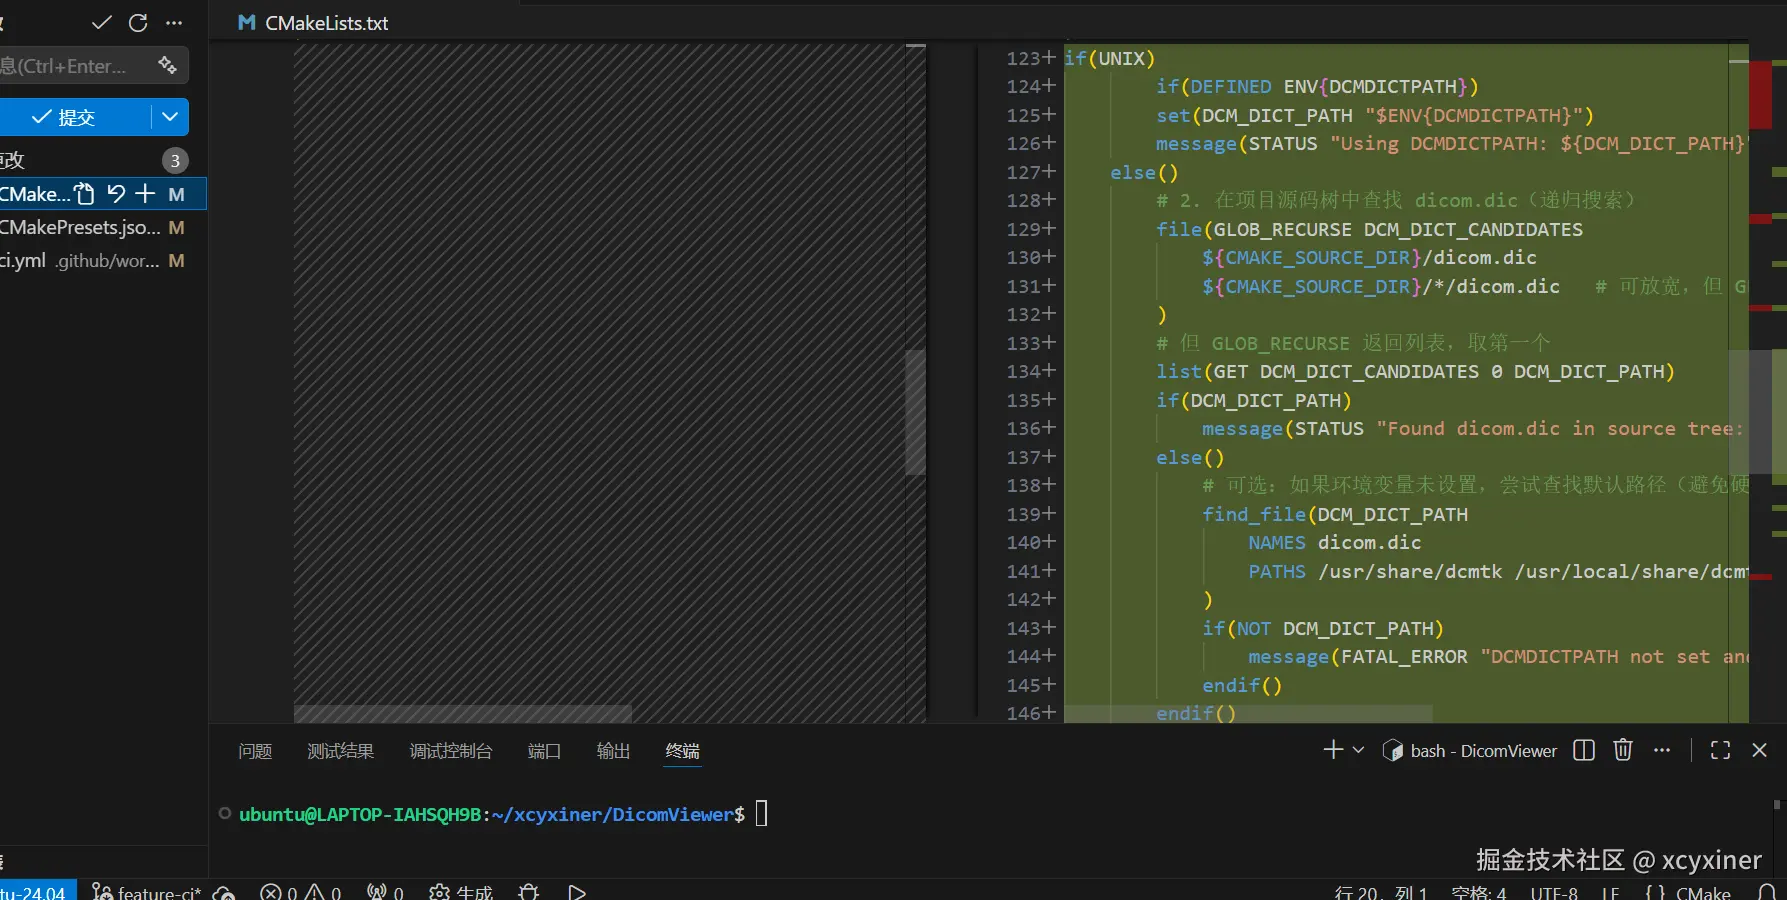
Task: Click line 123 if(UNIX) in diff
Action: point(1109,58)
